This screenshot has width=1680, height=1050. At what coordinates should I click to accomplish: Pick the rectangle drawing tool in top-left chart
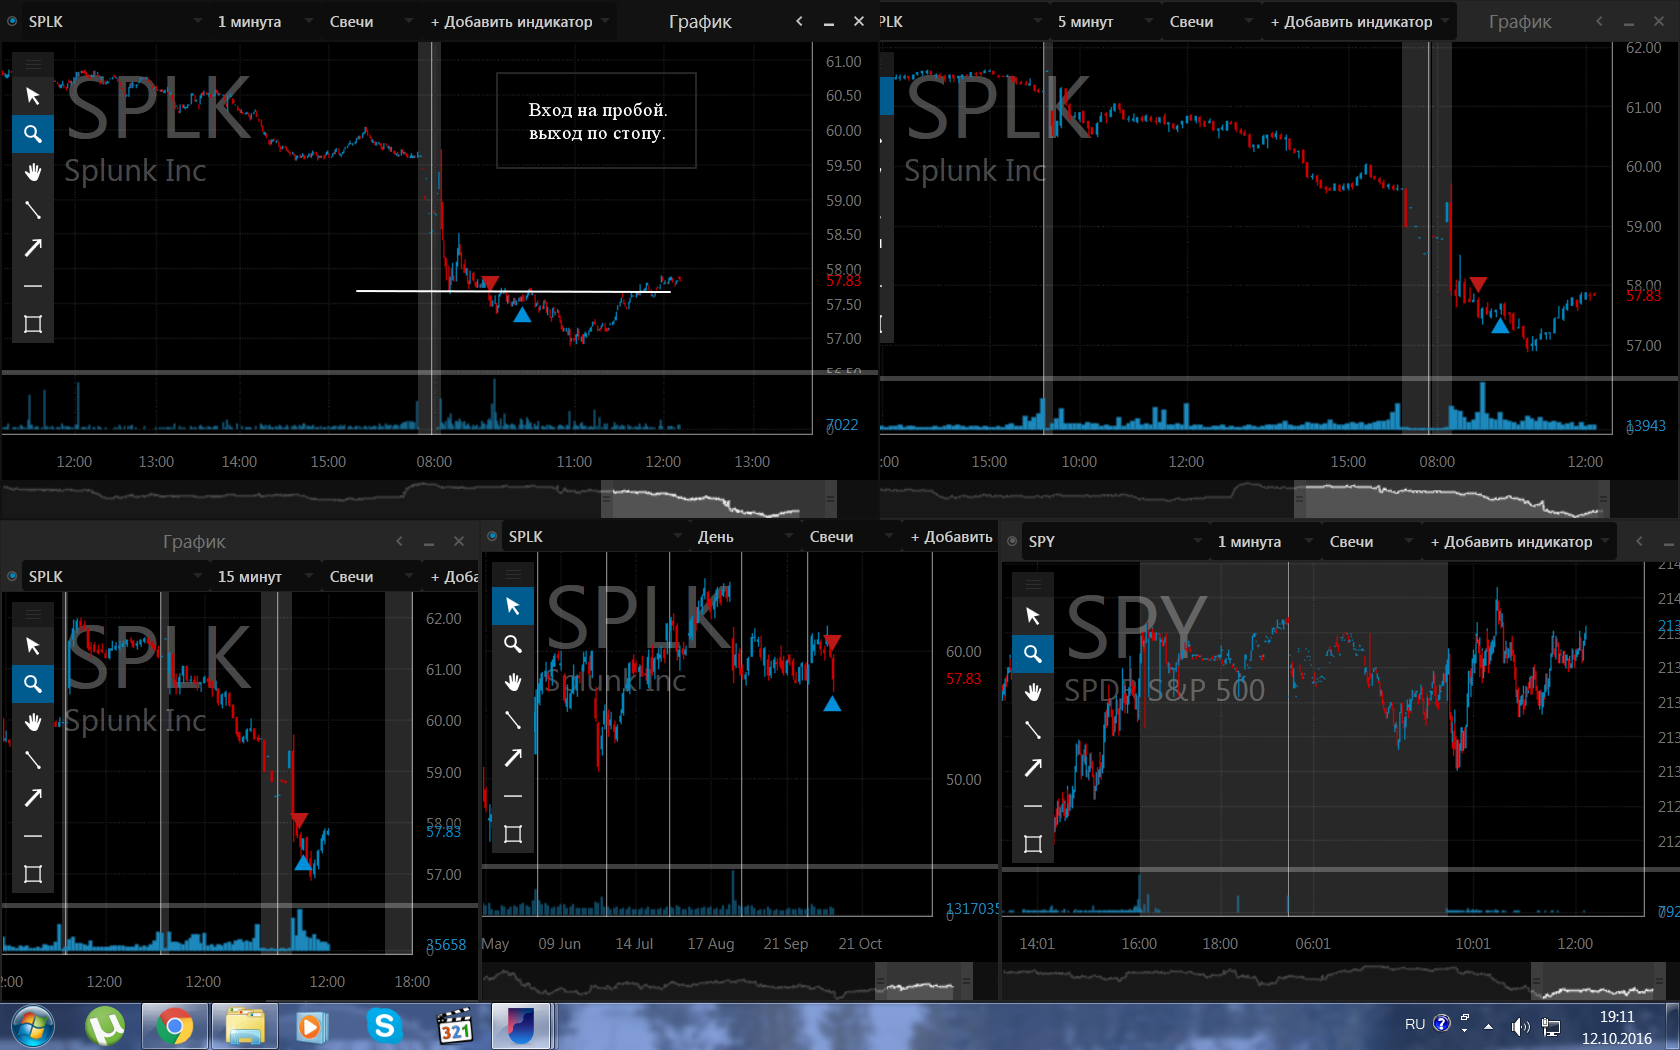[x=33, y=324]
